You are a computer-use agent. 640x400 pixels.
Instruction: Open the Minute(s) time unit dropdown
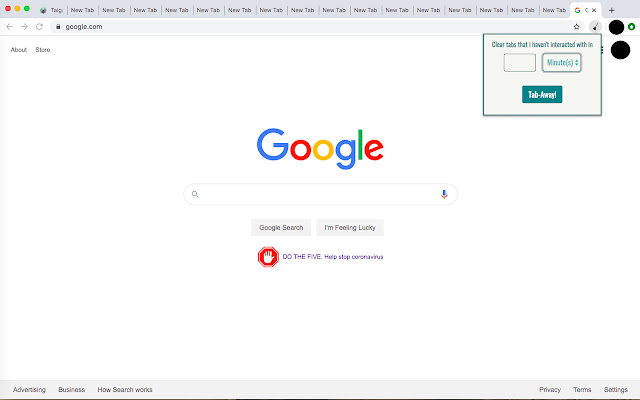[x=562, y=62]
